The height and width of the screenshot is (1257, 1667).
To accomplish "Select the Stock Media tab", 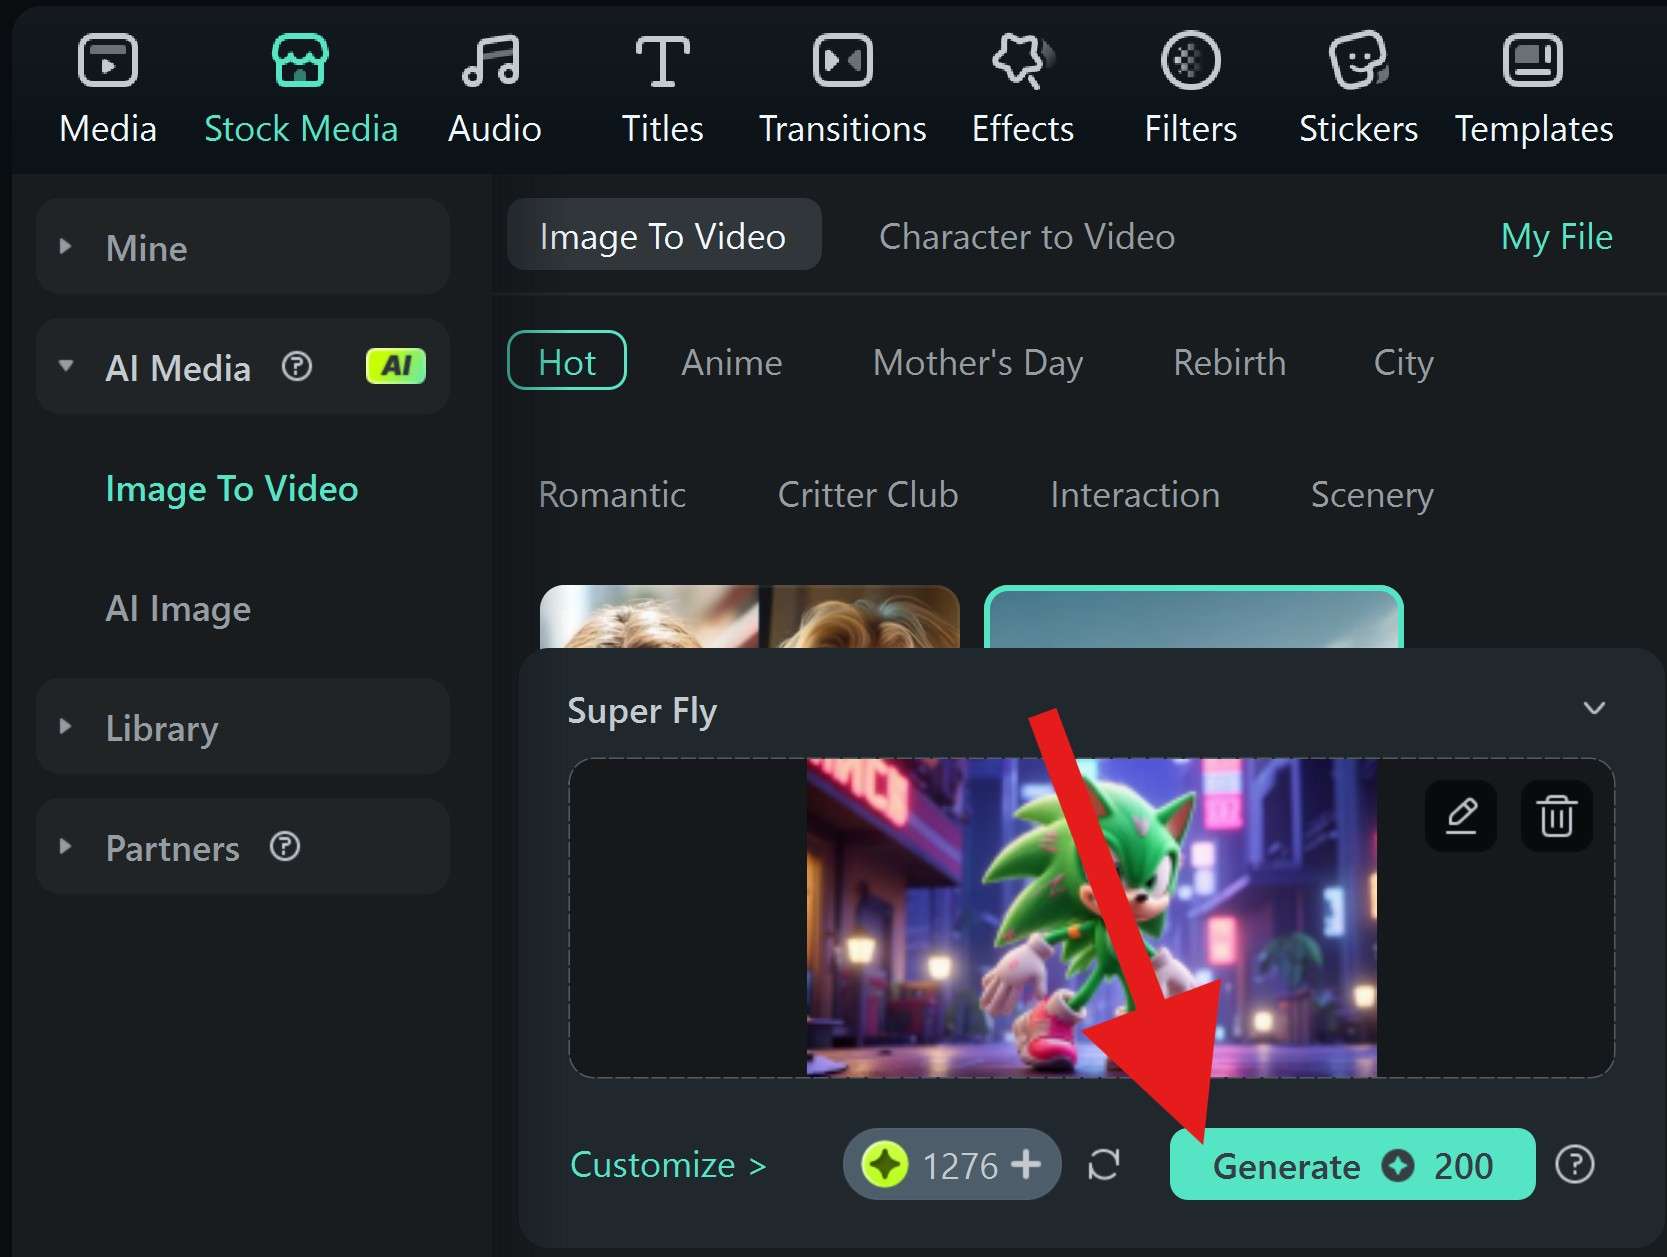I will [x=301, y=89].
